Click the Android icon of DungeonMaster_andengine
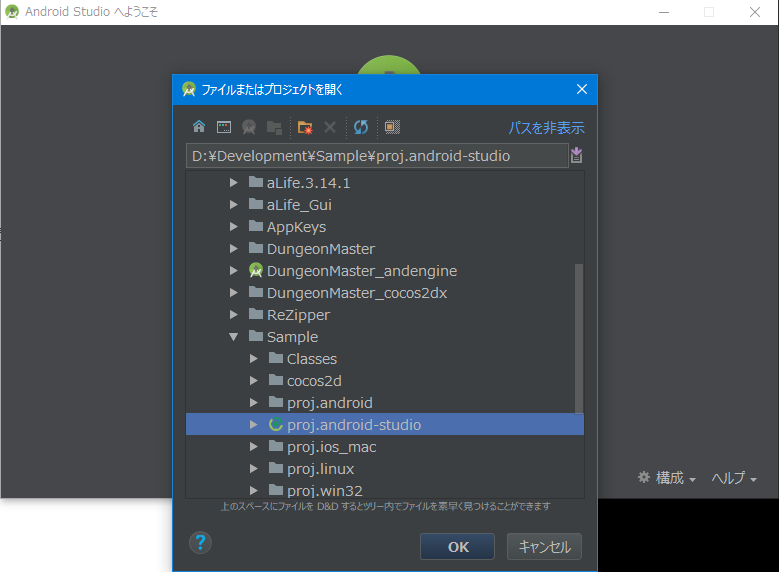Screen dimensions: 779x572 click(x=256, y=270)
